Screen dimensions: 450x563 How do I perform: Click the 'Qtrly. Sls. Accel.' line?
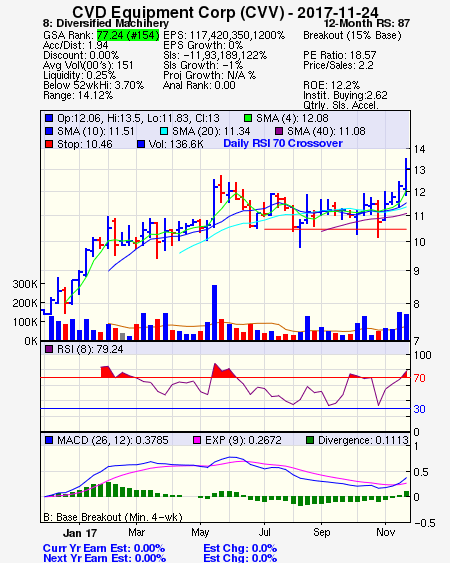click(x=341, y=105)
